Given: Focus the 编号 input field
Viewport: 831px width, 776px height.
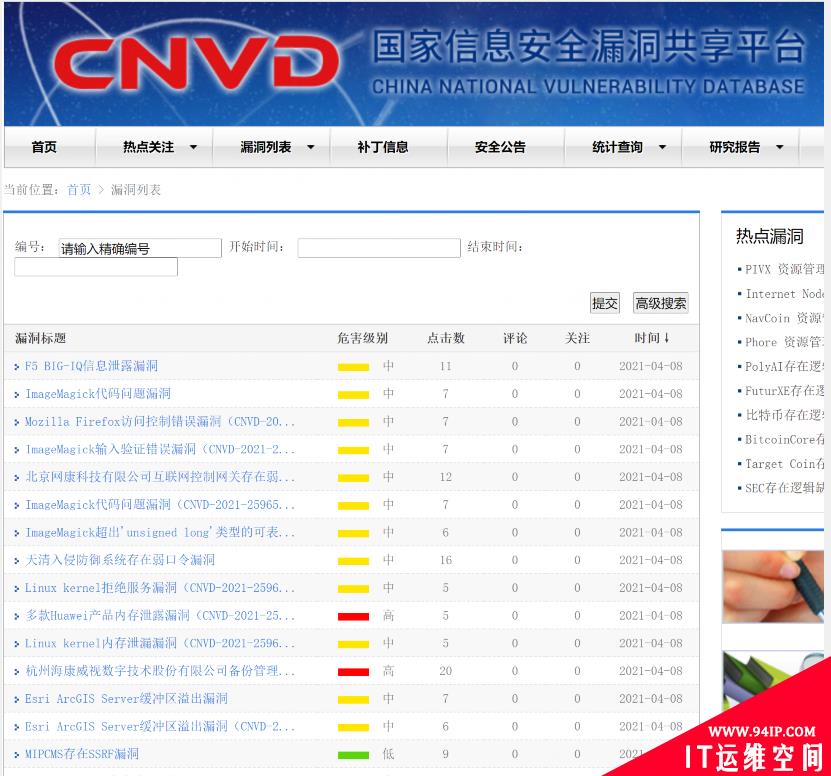Looking at the screenshot, I should click(x=139, y=248).
